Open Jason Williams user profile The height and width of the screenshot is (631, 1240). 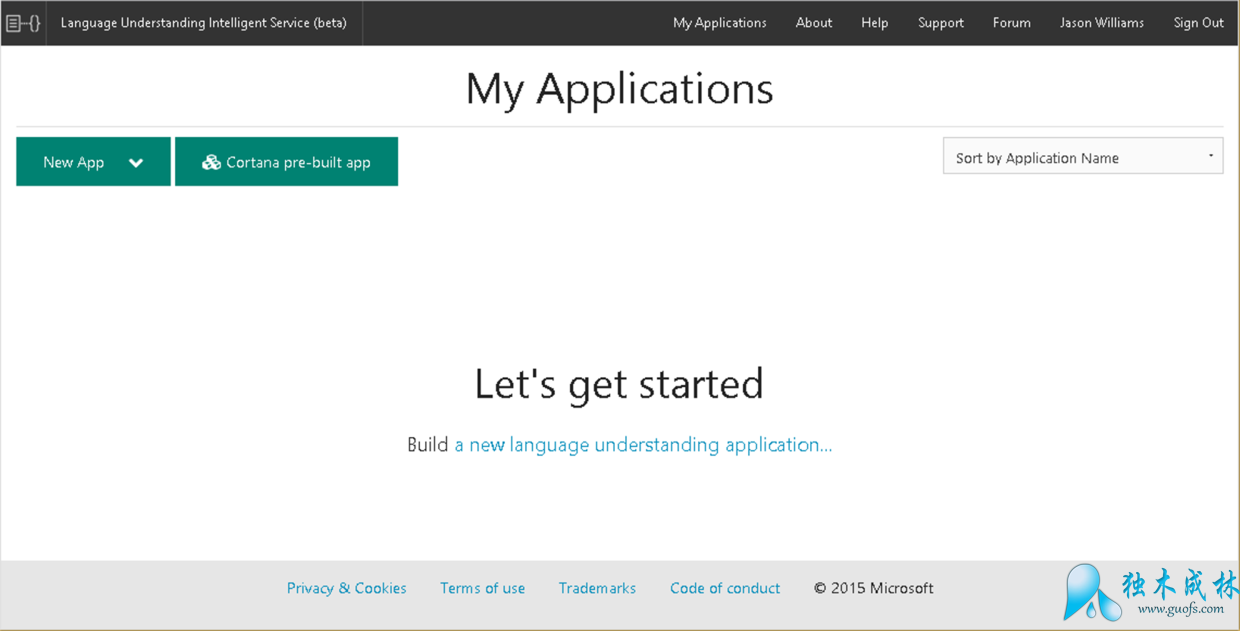1101,23
